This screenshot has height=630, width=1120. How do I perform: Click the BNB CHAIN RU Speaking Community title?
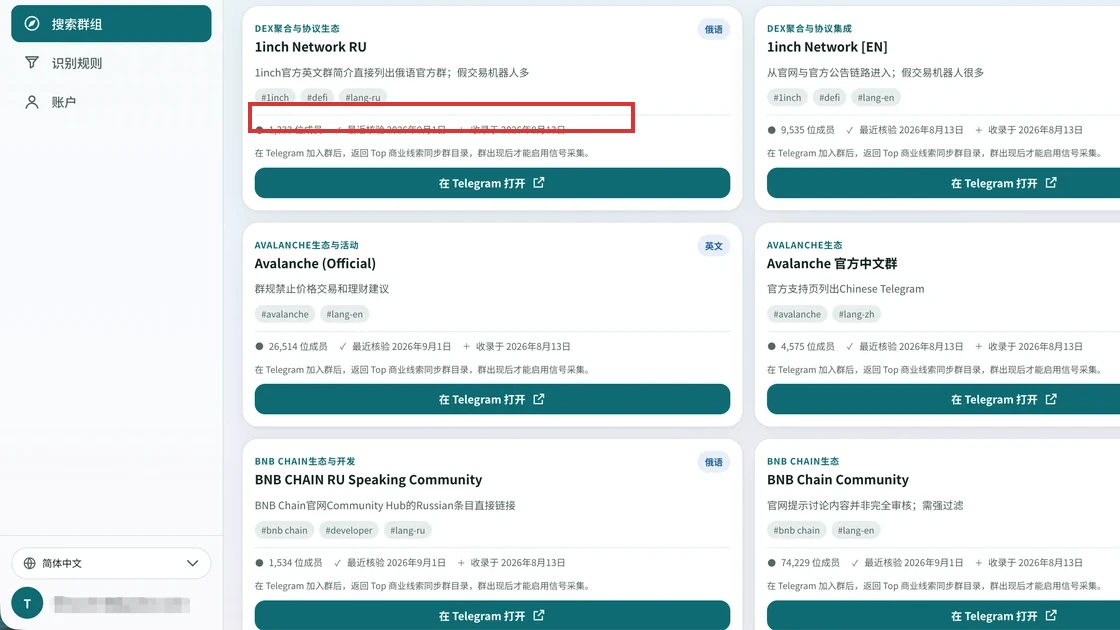point(369,479)
